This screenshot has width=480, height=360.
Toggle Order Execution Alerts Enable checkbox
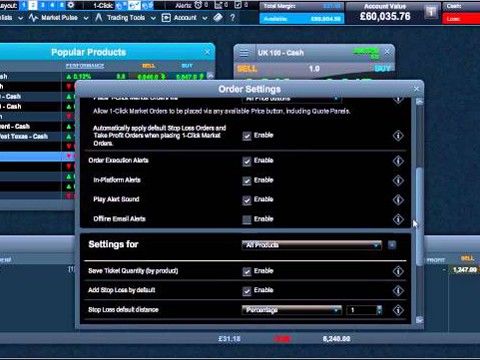[x=247, y=161]
